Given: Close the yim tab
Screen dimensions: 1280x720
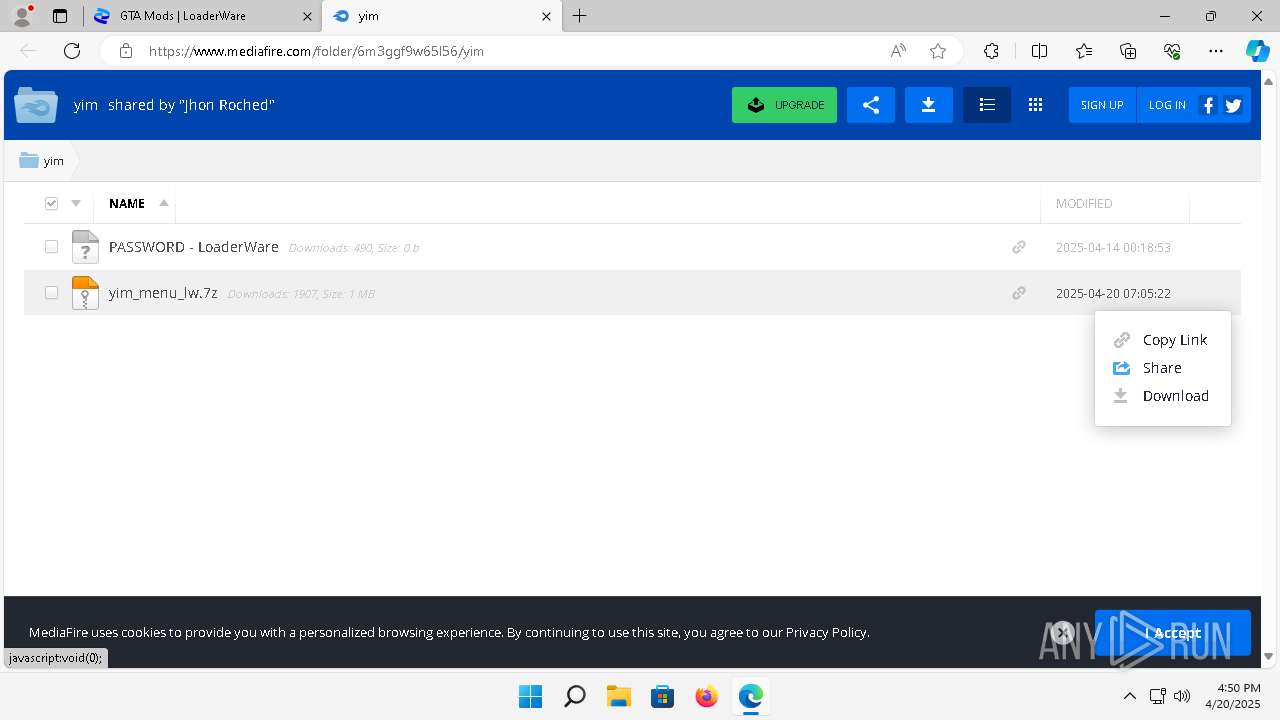Looking at the screenshot, I should point(546,16).
